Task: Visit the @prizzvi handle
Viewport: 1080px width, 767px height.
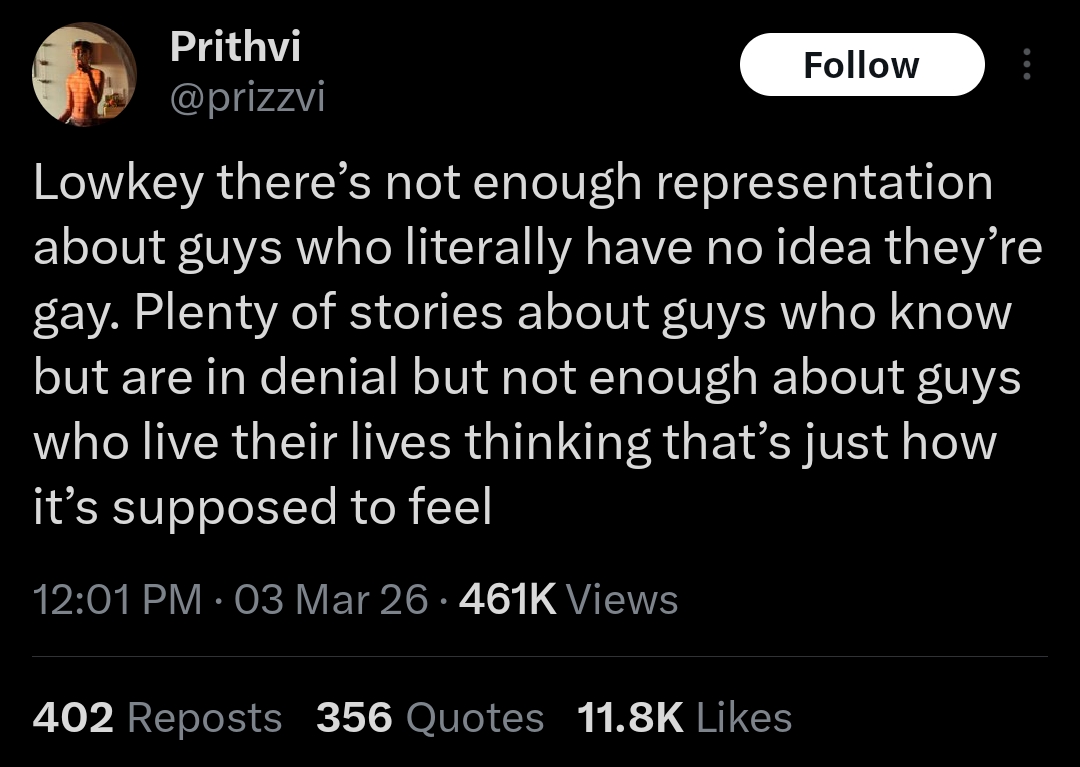Action: [247, 97]
